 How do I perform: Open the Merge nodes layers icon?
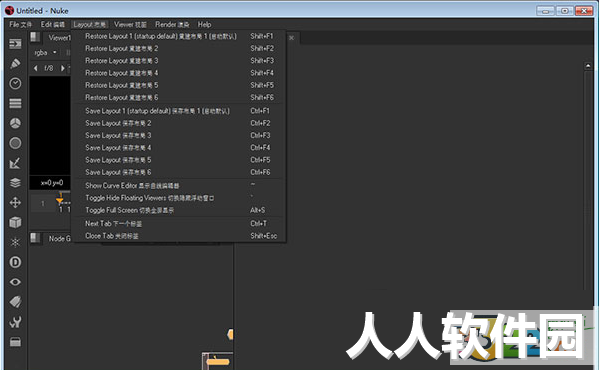coord(15,183)
